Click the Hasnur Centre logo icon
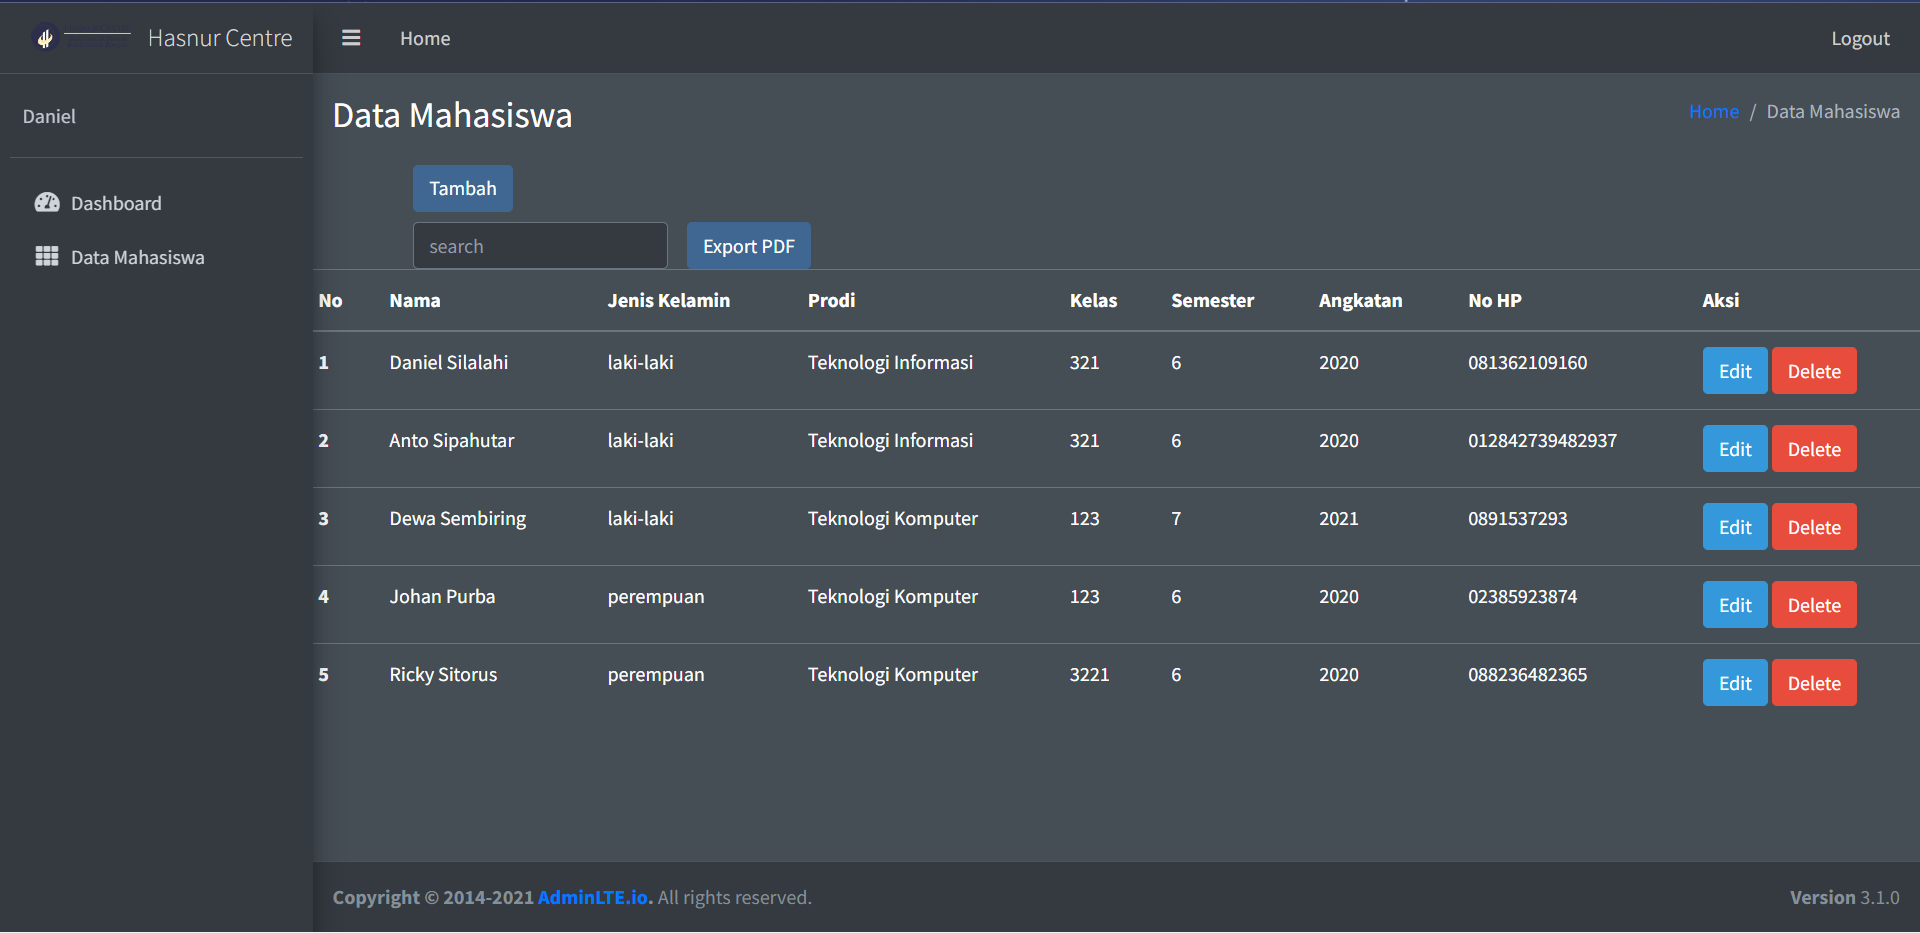 click(44, 38)
